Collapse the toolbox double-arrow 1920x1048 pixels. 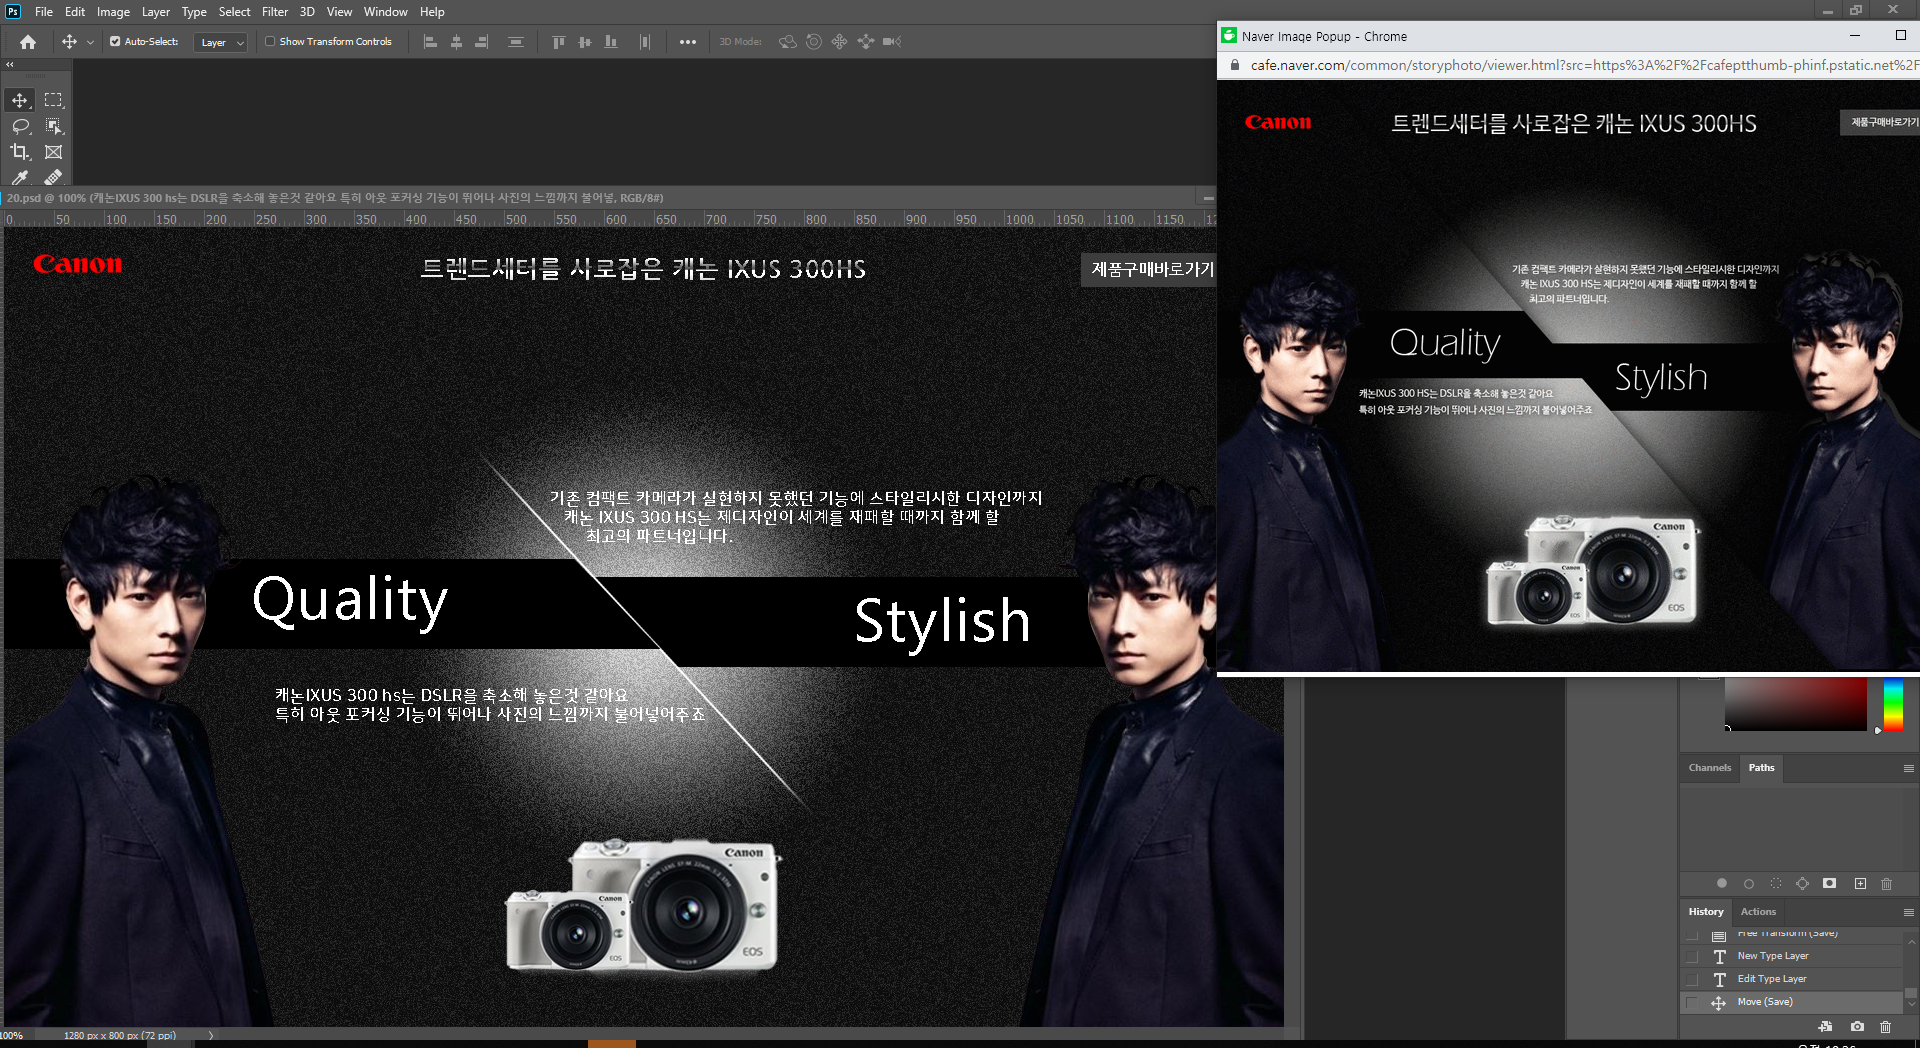click(x=10, y=64)
